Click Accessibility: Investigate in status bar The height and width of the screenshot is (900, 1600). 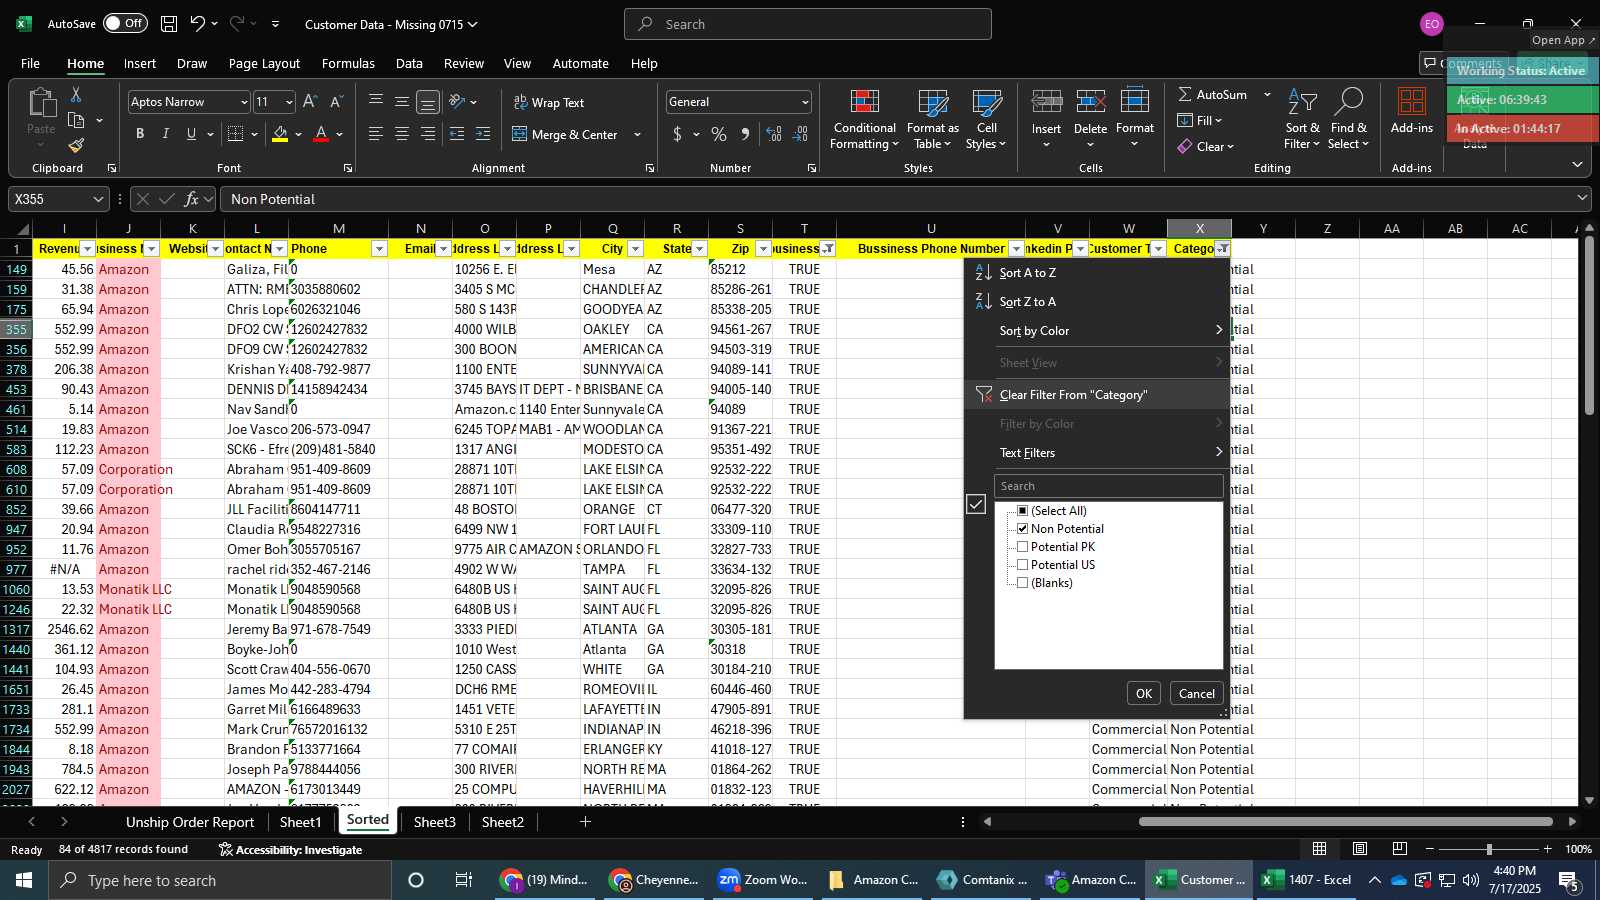pos(291,850)
